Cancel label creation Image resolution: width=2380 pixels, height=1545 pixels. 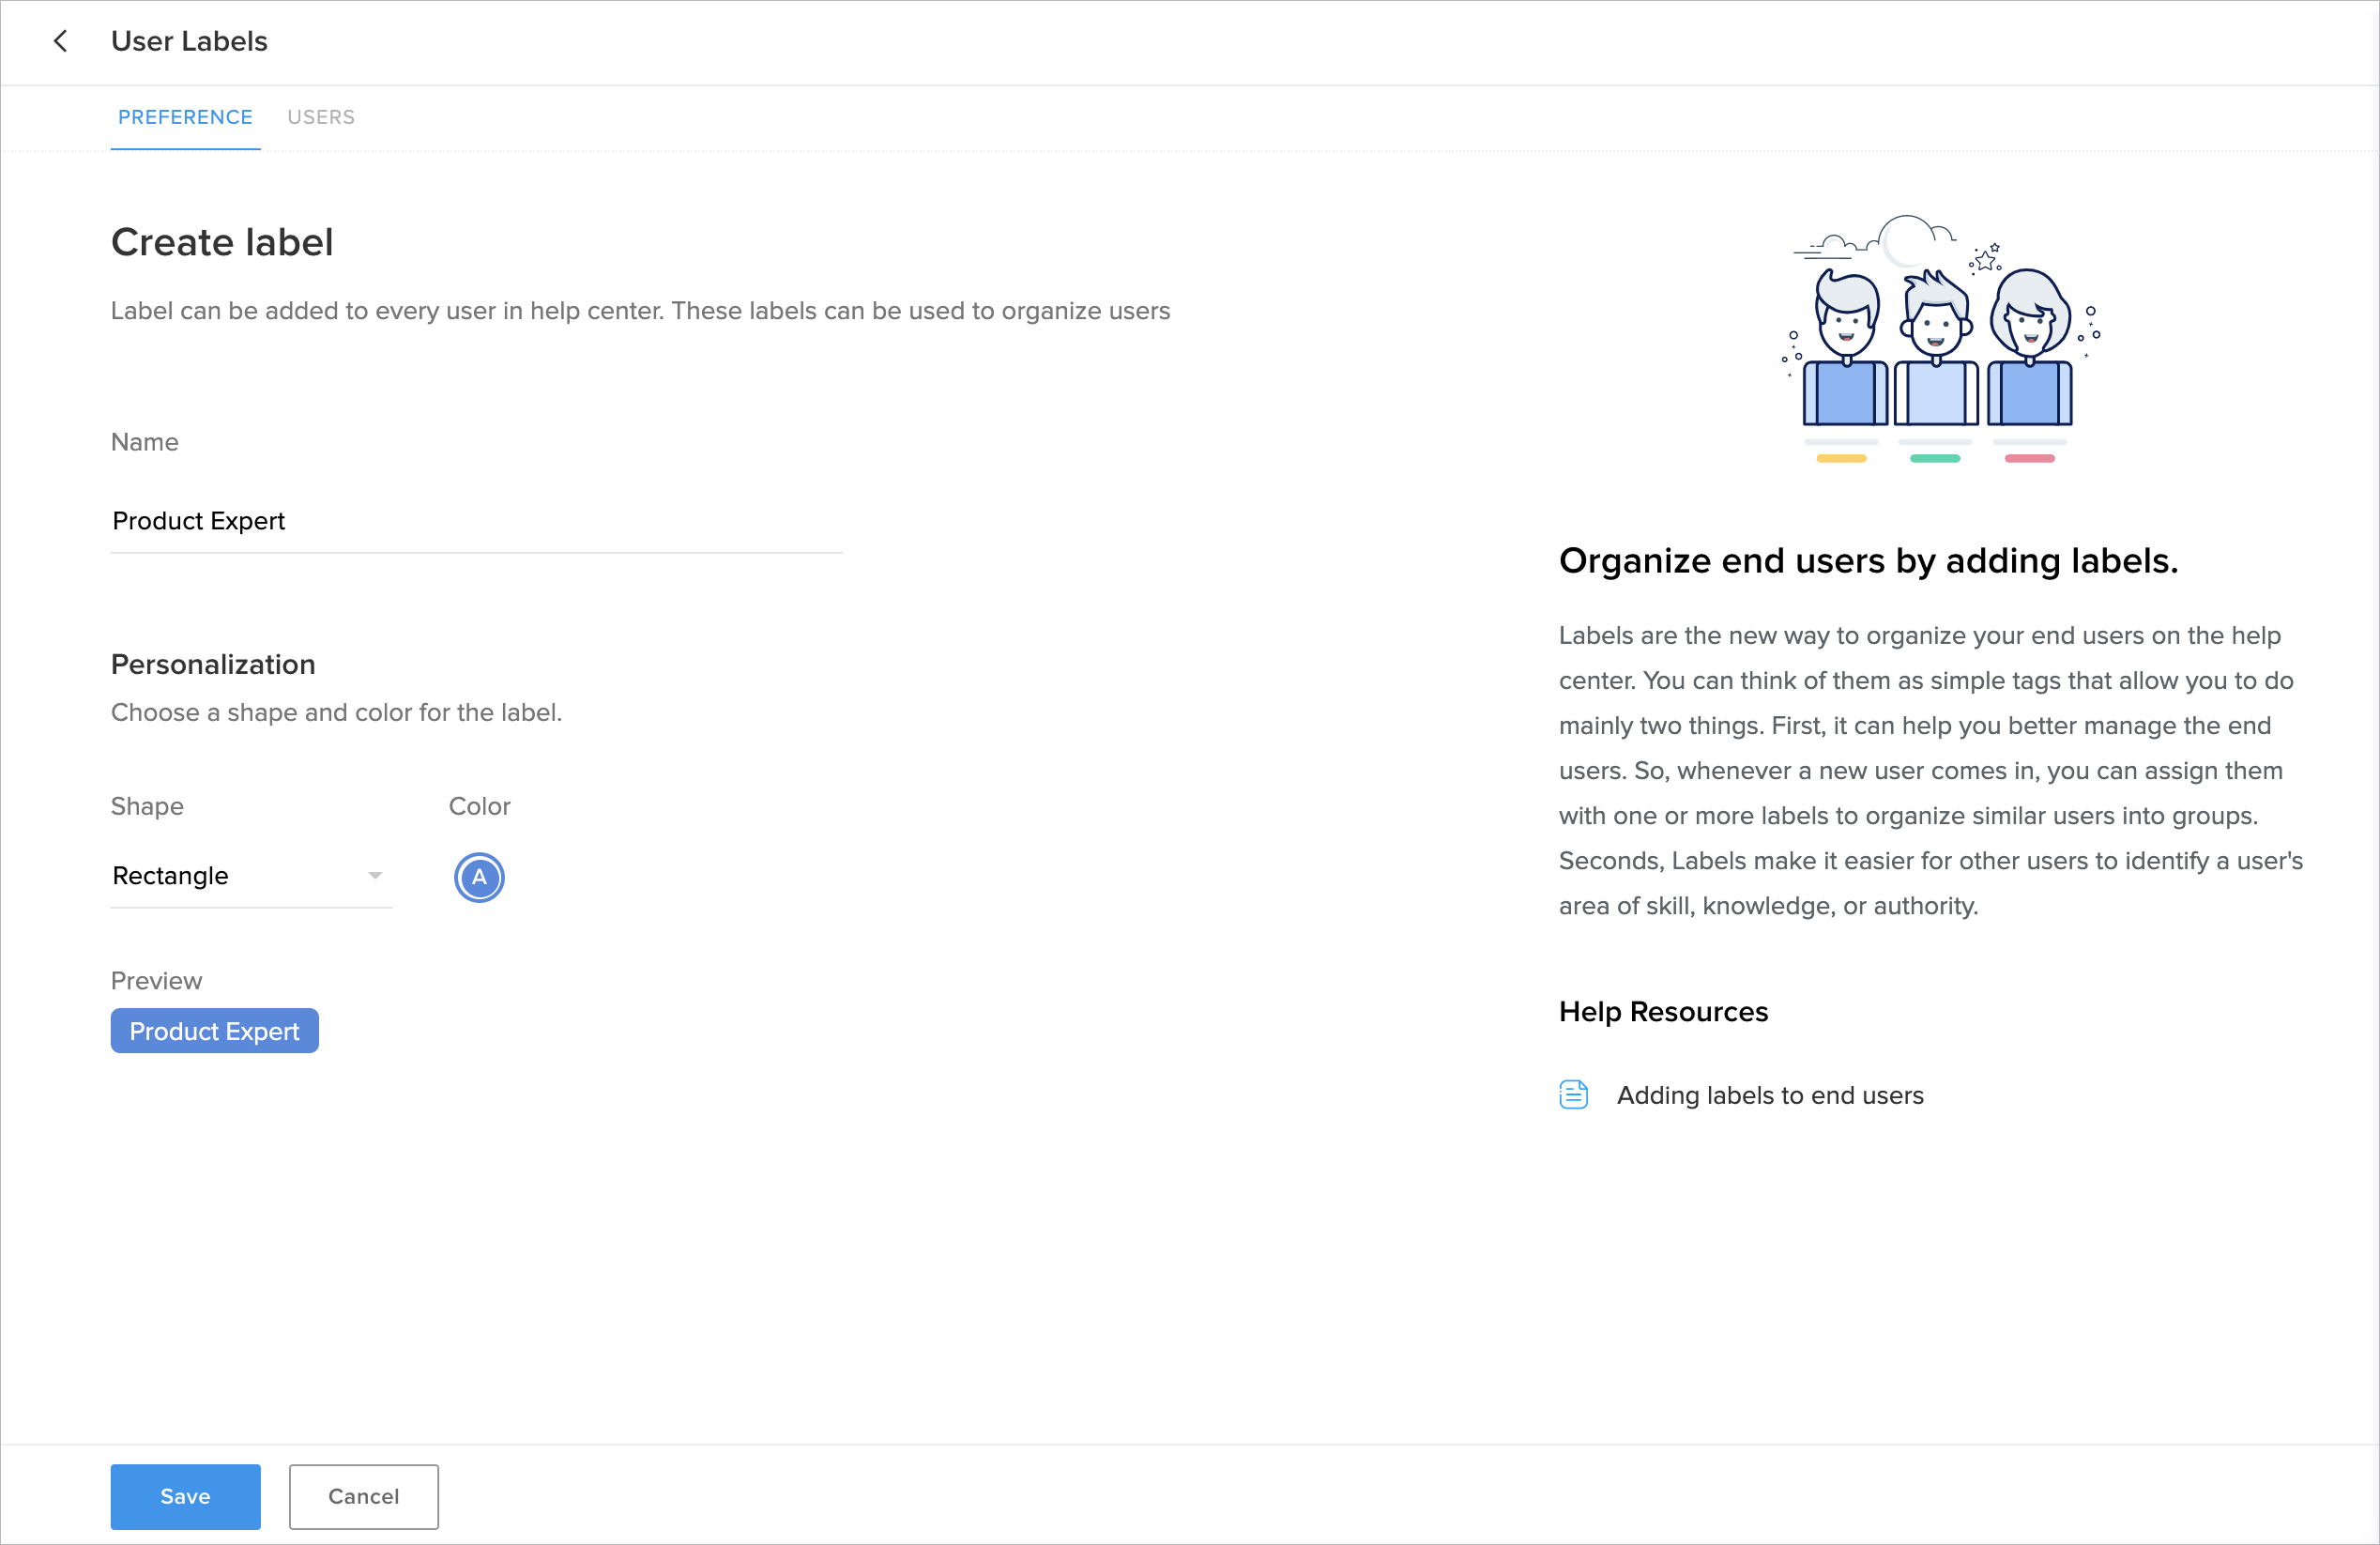click(x=363, y=1496)
